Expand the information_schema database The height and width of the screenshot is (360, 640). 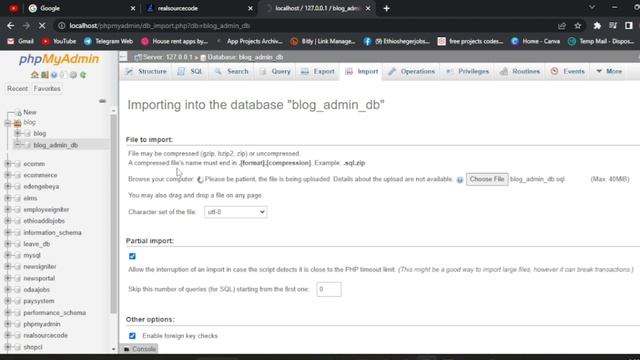click(x=8, y=233)
